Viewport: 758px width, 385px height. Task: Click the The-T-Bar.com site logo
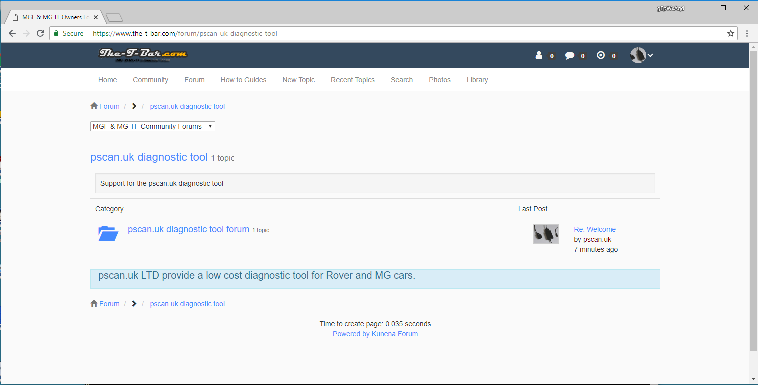[143, 55]
